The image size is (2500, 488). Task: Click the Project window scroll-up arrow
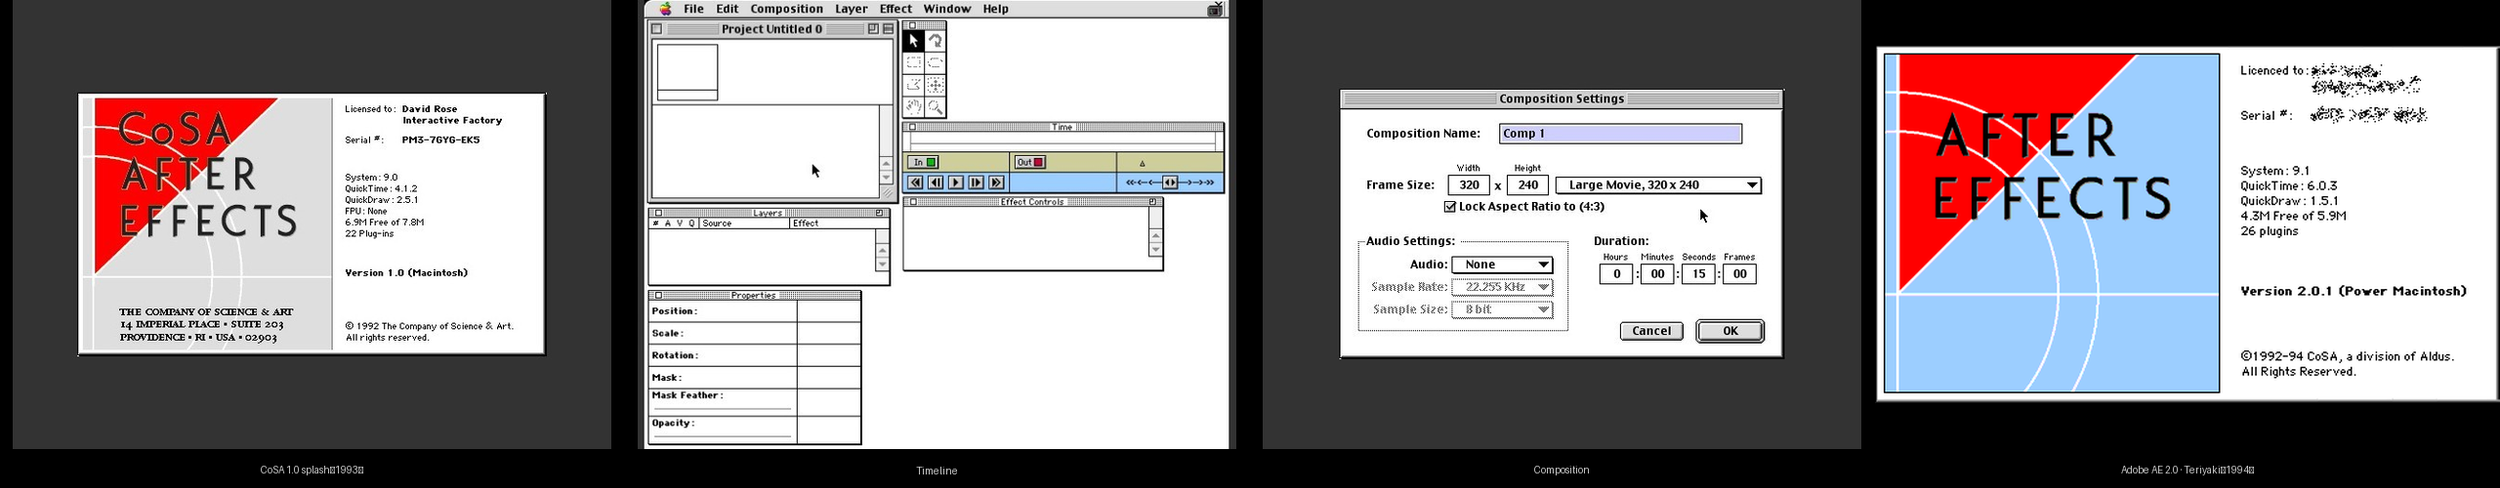[x=886, y=163]
